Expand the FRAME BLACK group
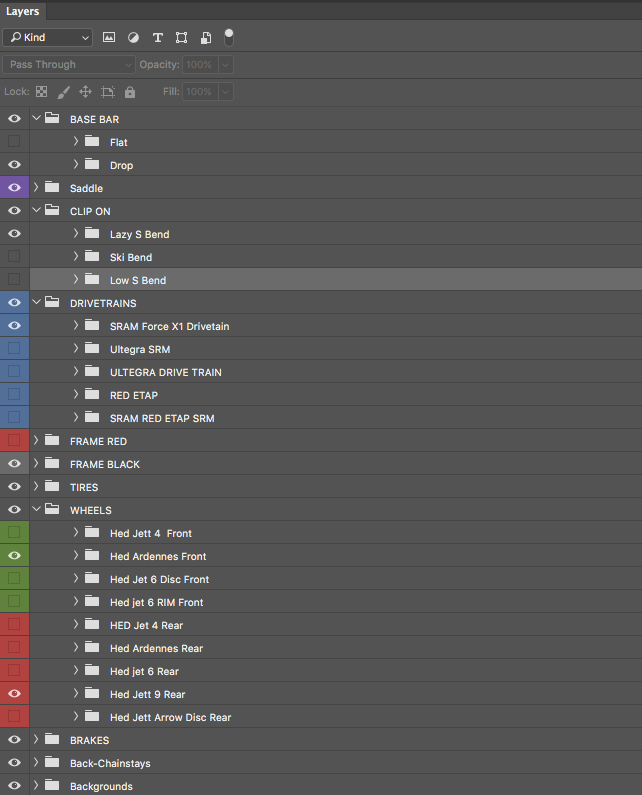 (36, 463)
